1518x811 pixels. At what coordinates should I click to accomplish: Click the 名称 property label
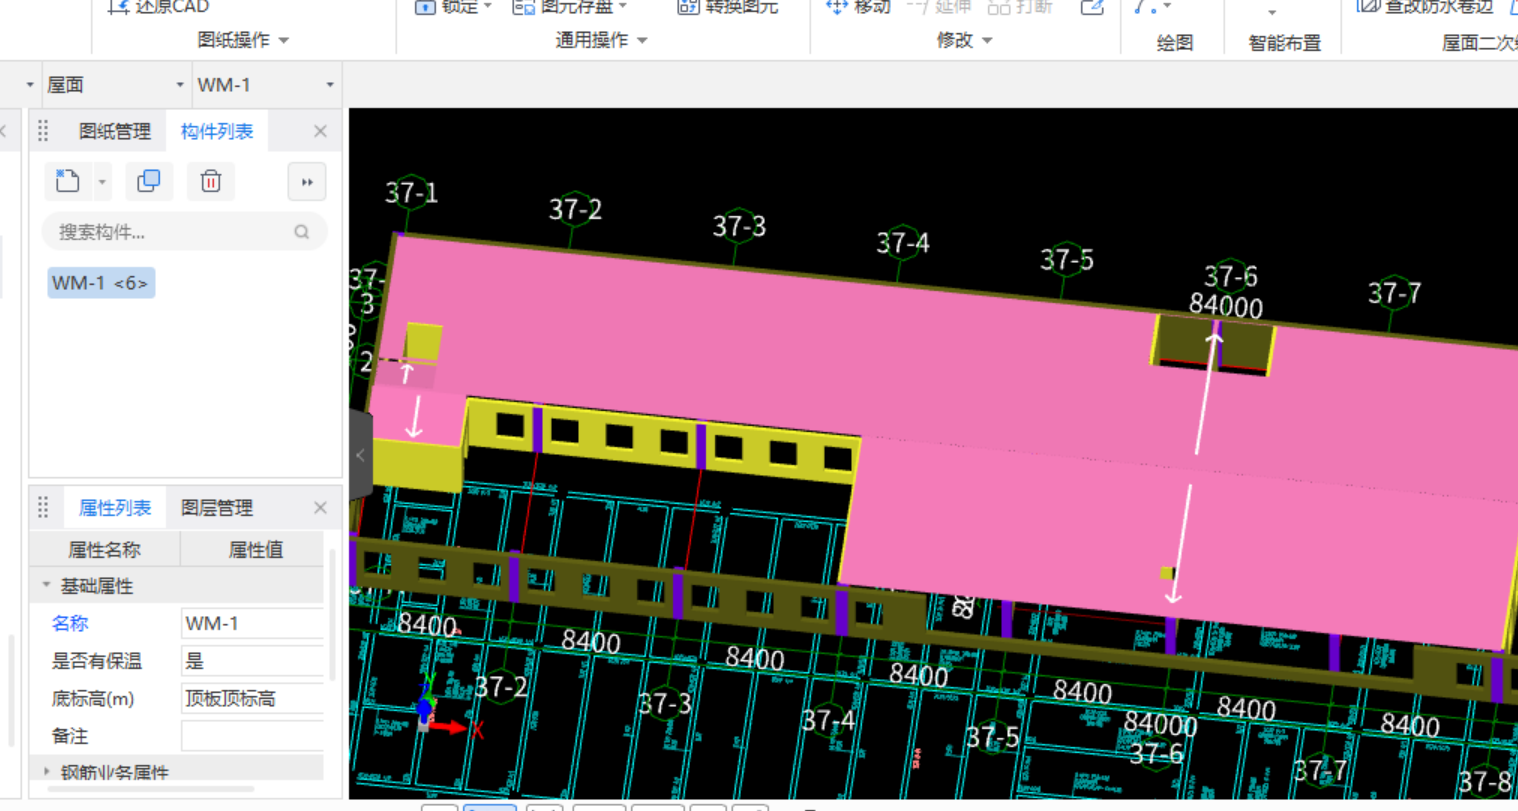tap(70, 623)
